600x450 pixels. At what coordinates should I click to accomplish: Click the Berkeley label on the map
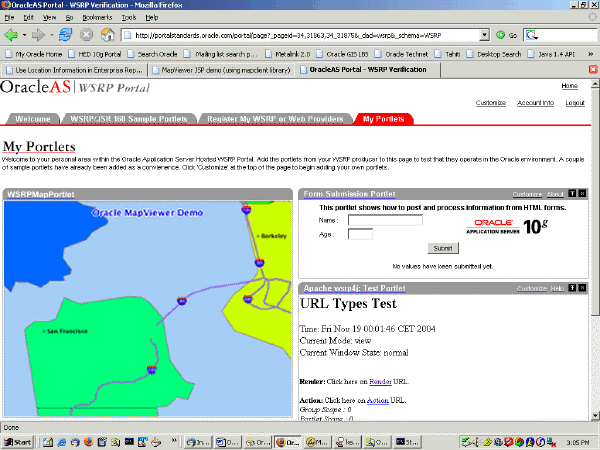coord(274,236)
